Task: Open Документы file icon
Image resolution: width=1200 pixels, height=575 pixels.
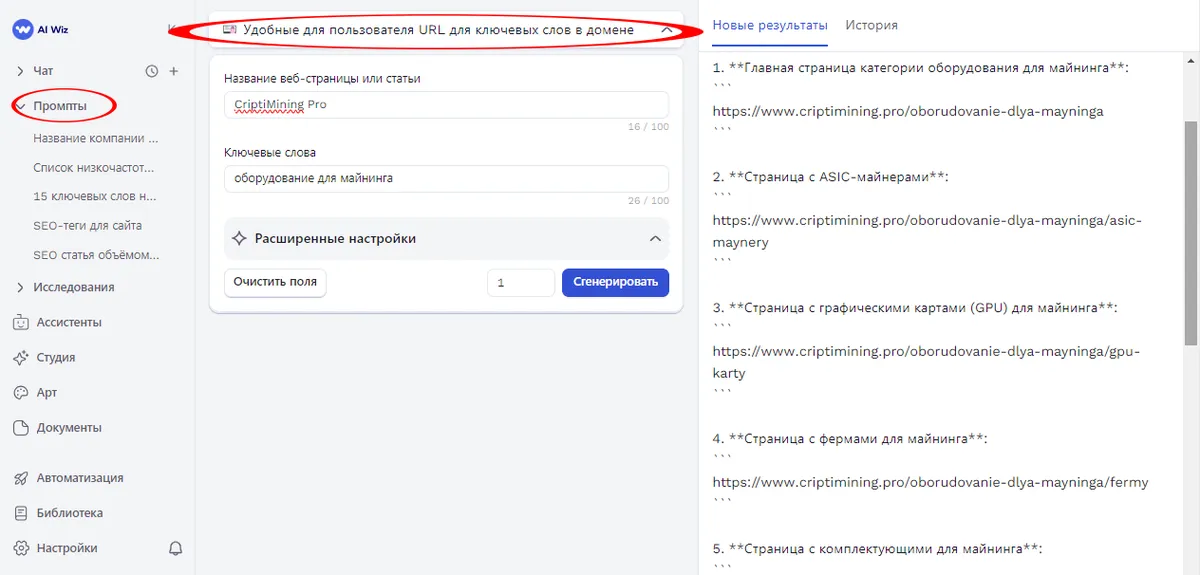Action: [21, 427]
